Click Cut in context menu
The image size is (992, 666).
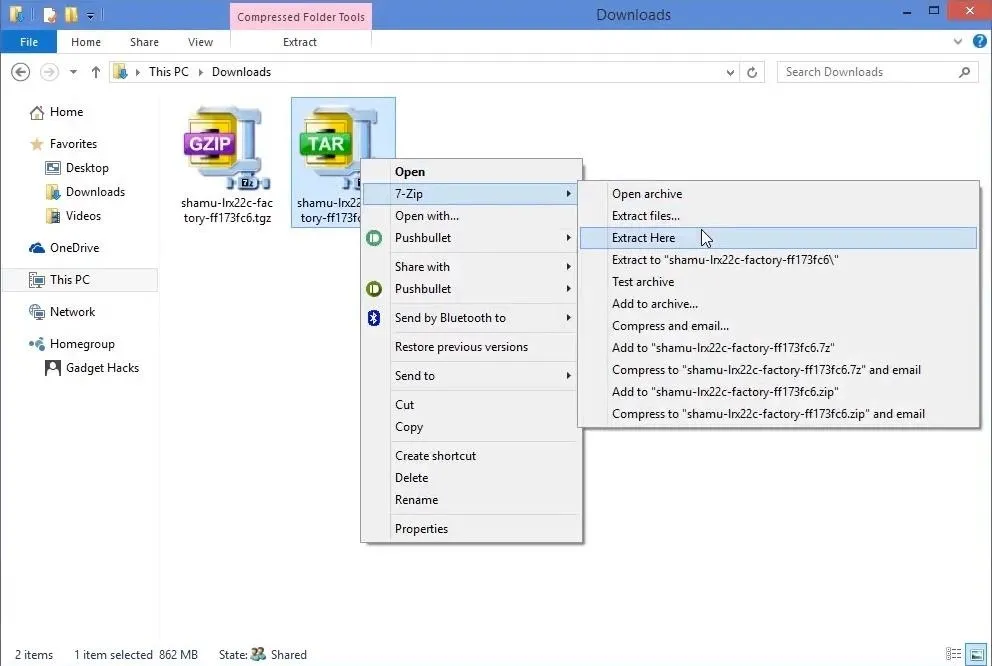[x=471, y=405]
